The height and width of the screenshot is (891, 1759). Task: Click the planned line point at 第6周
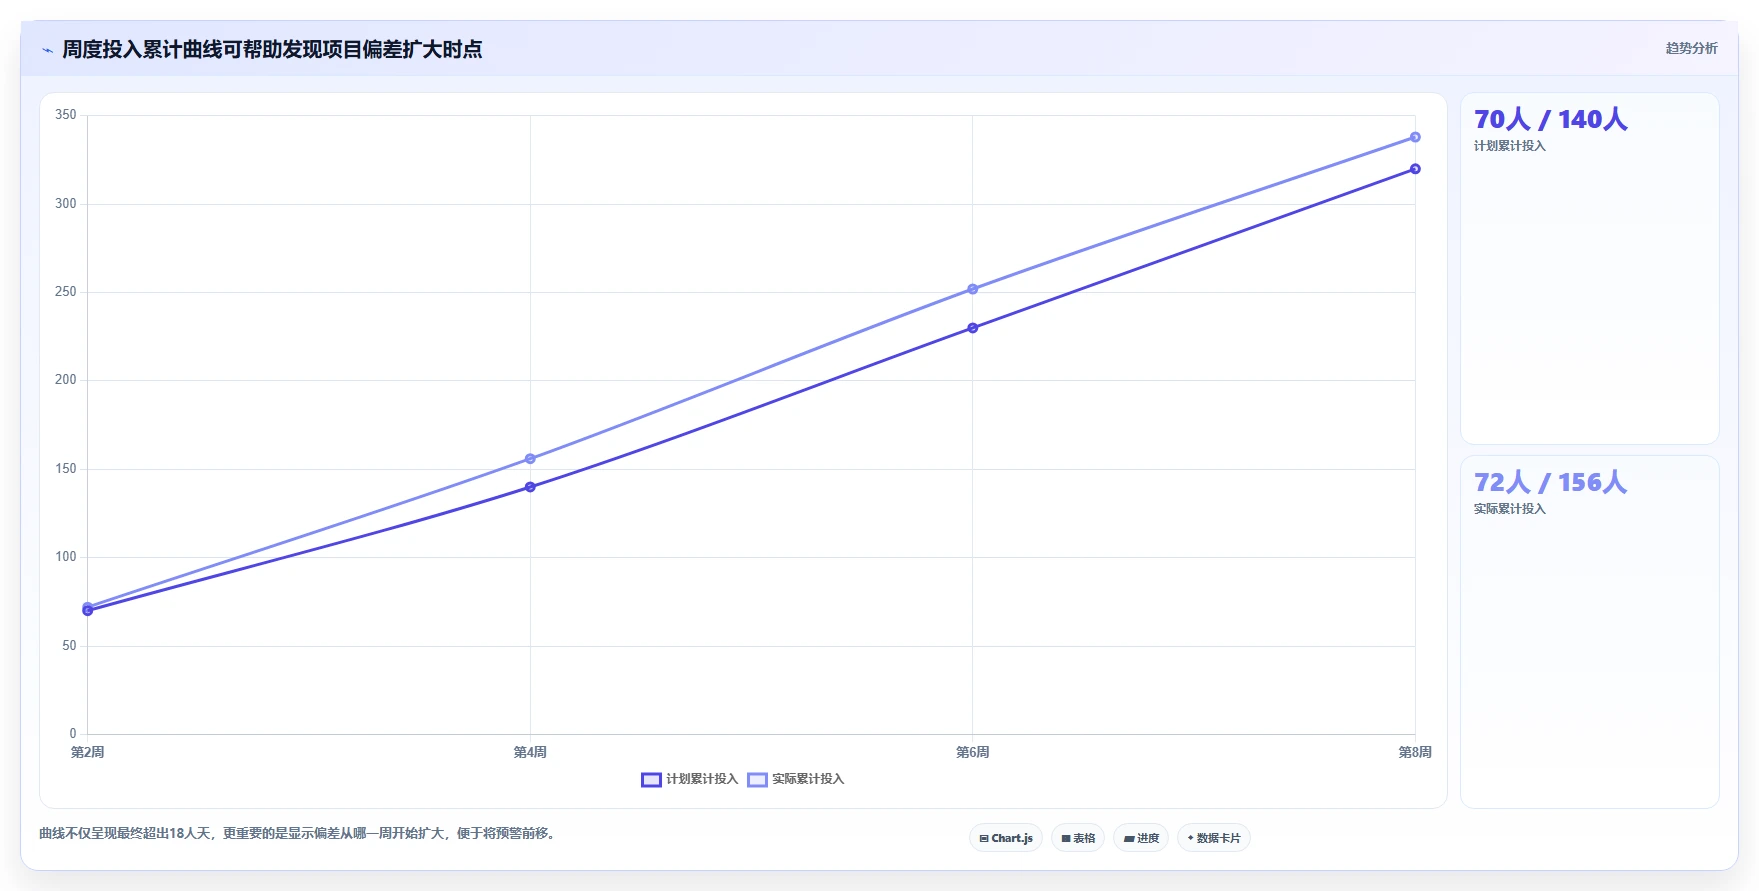pyautogui.click(x=973, y=328)
